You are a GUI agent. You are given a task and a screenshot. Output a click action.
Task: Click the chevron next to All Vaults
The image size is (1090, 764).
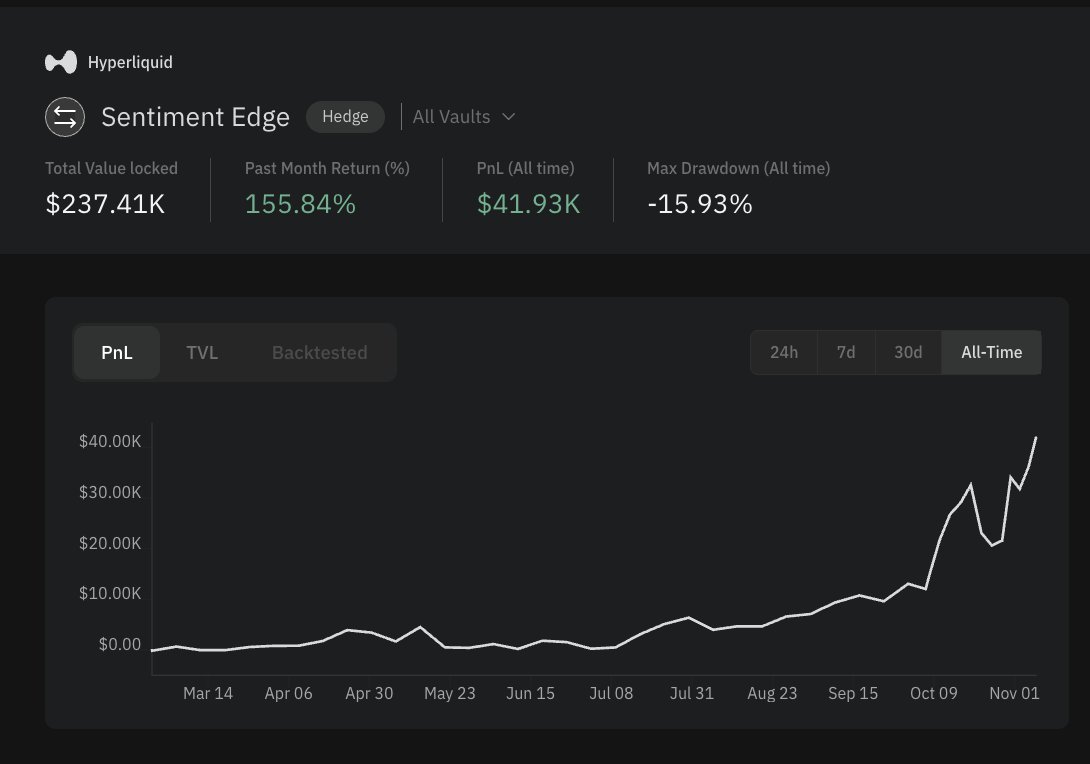[508, 117]
